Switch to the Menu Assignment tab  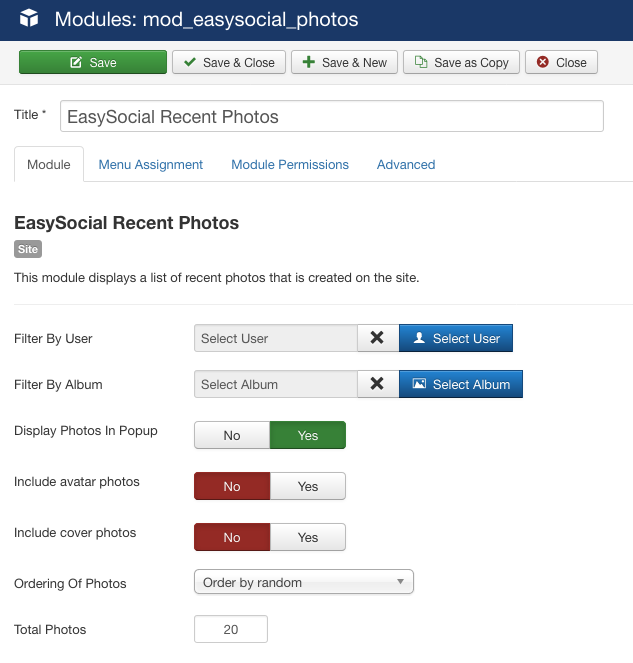point(151,164)
